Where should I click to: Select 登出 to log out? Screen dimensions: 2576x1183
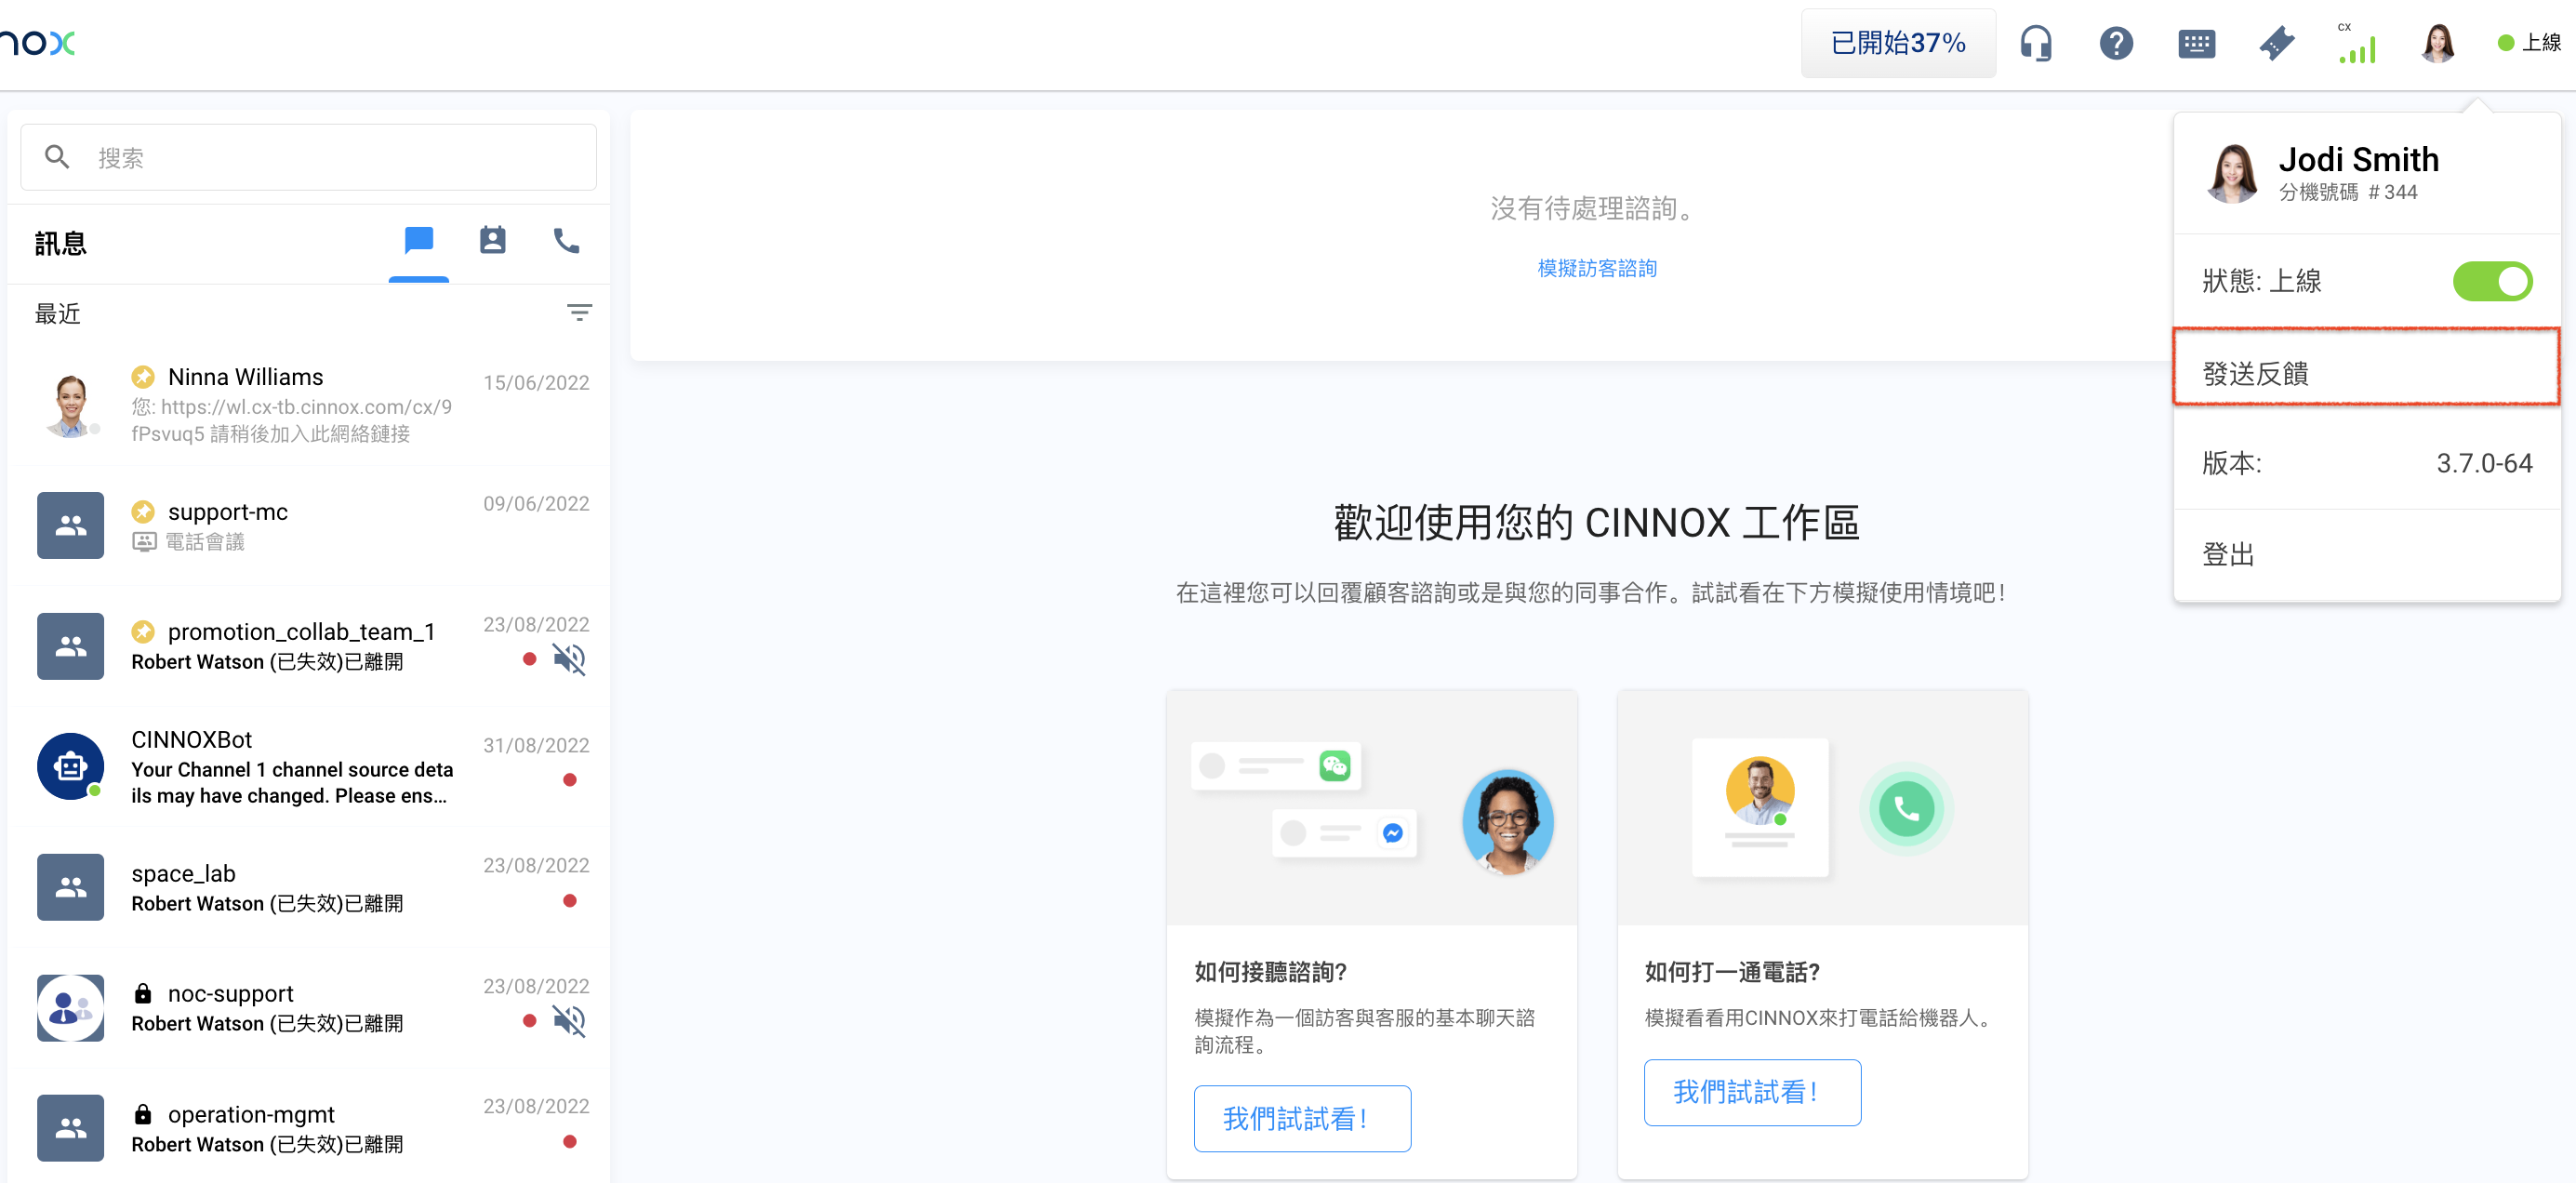2228,554
